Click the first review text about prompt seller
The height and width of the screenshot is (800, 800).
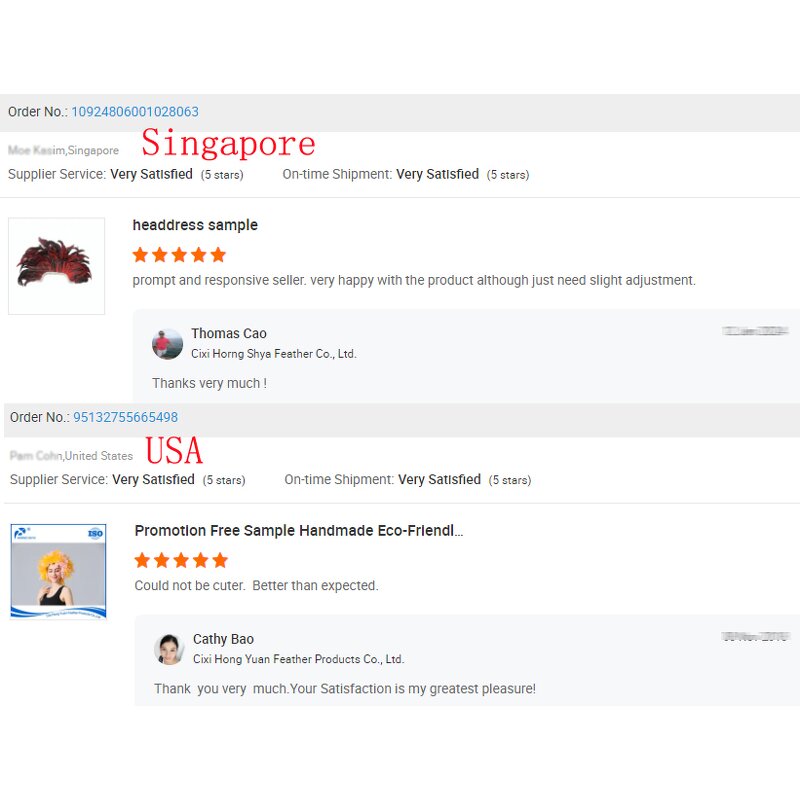tap(414, 280)
